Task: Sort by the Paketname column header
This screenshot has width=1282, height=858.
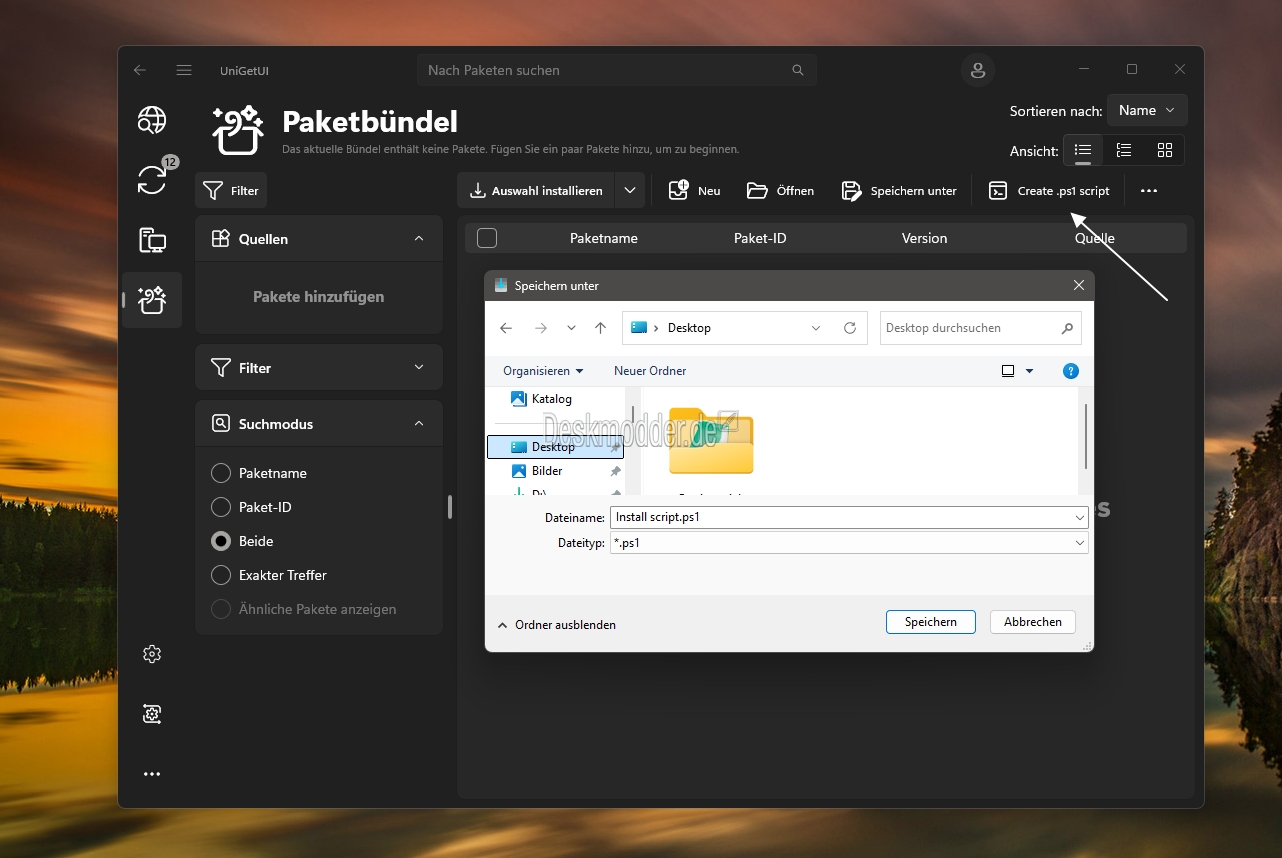Action: pos(604,238)
